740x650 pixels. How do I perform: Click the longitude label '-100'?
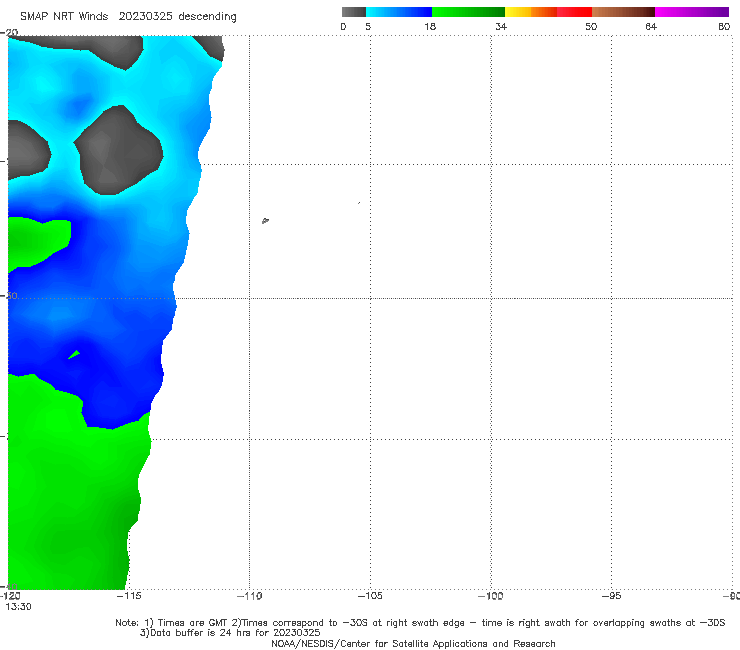(x=490, y=596)
